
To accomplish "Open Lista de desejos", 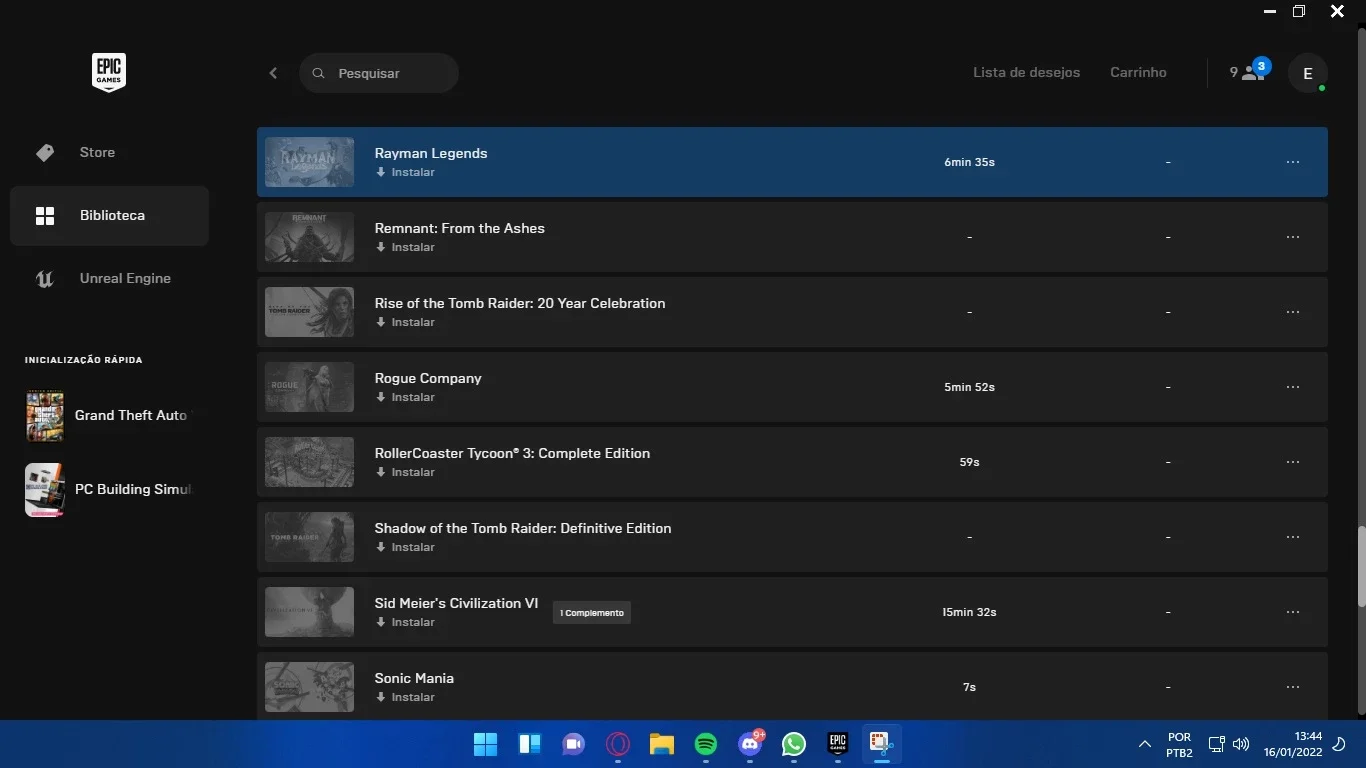I will (x=1026, y=72).
